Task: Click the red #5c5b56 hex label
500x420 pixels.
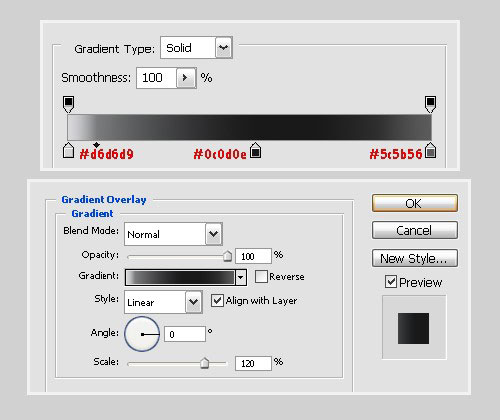Action: click(396, 154)
